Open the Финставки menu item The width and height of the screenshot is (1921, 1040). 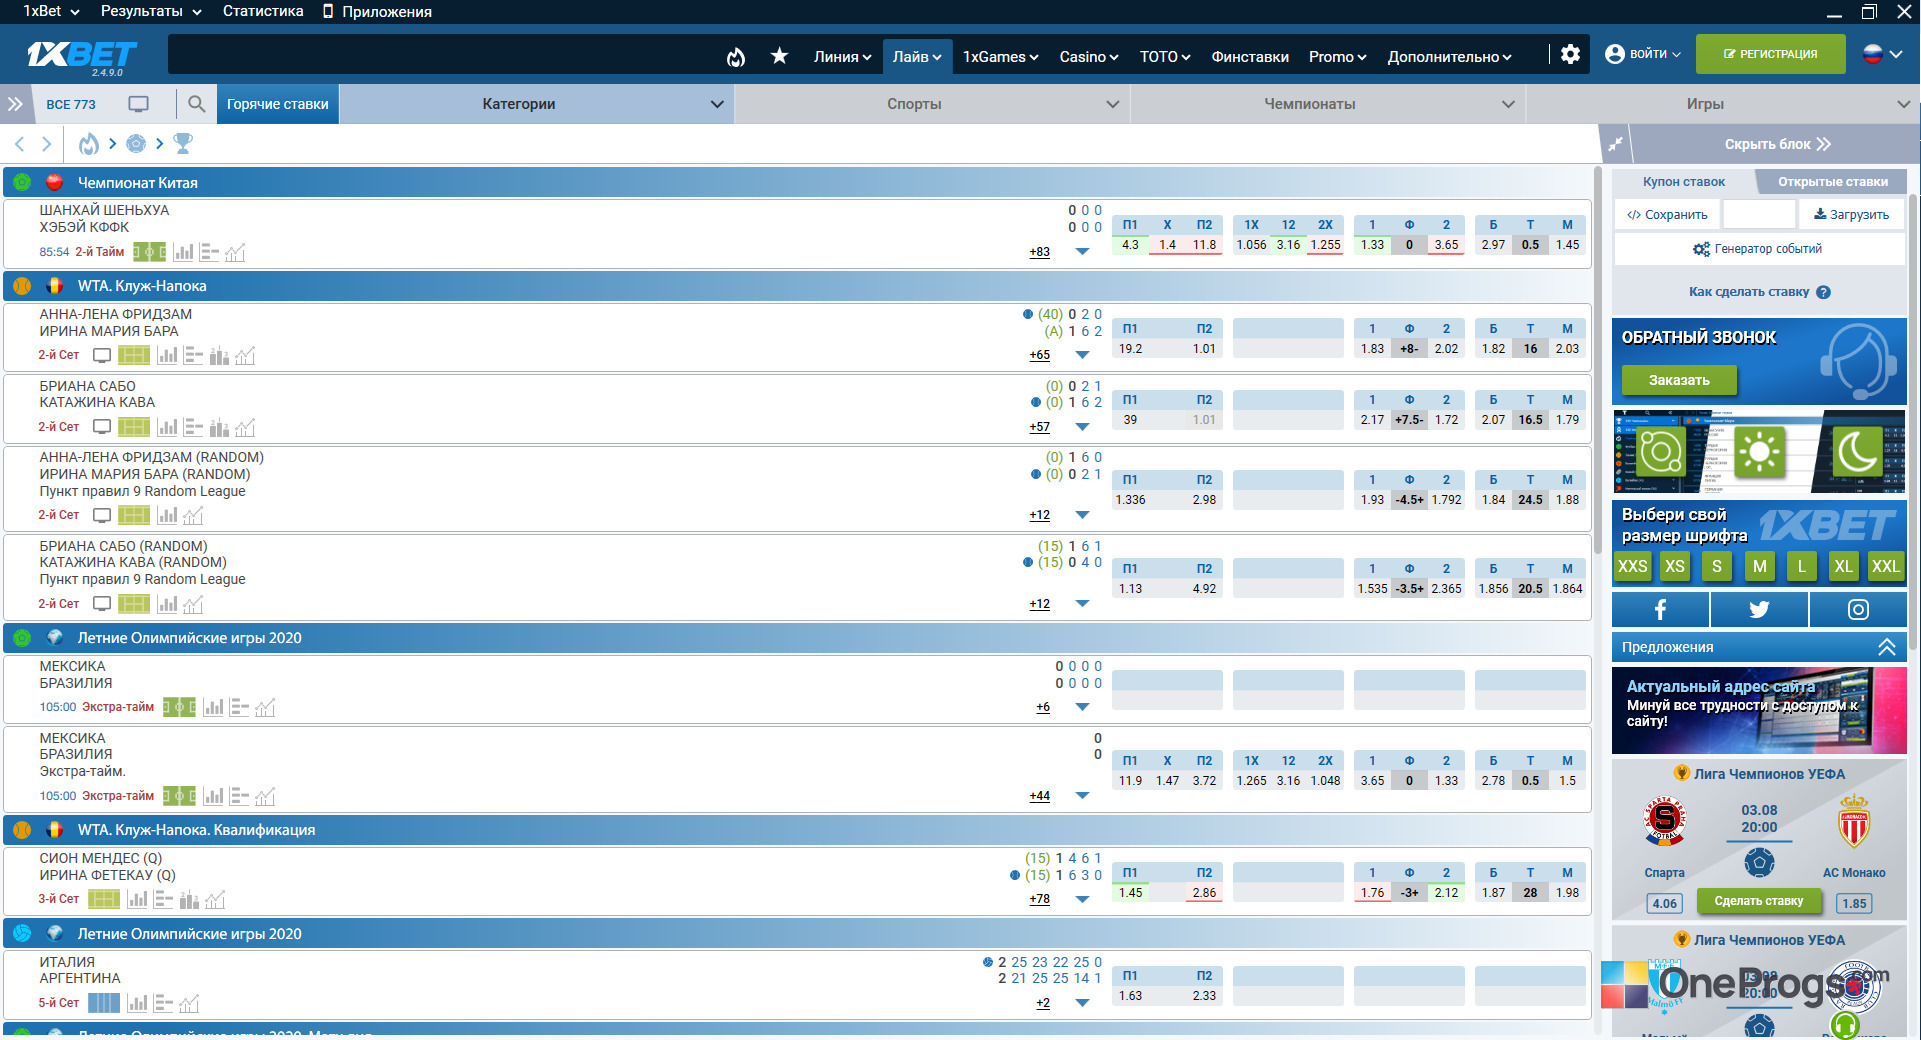click(1249, 57)
